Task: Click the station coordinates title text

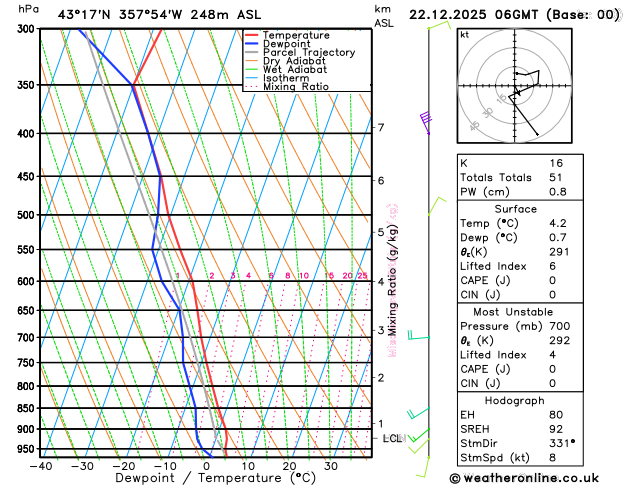Action: [159, 15]
